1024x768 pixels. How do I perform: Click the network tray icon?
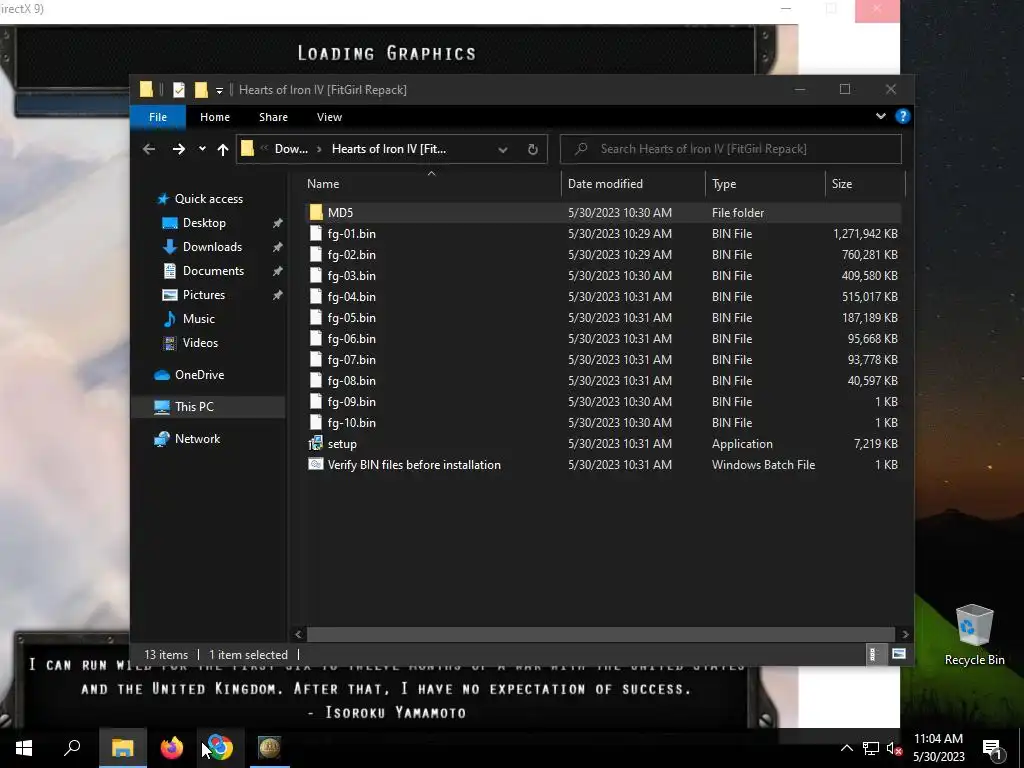pos(871,748)
